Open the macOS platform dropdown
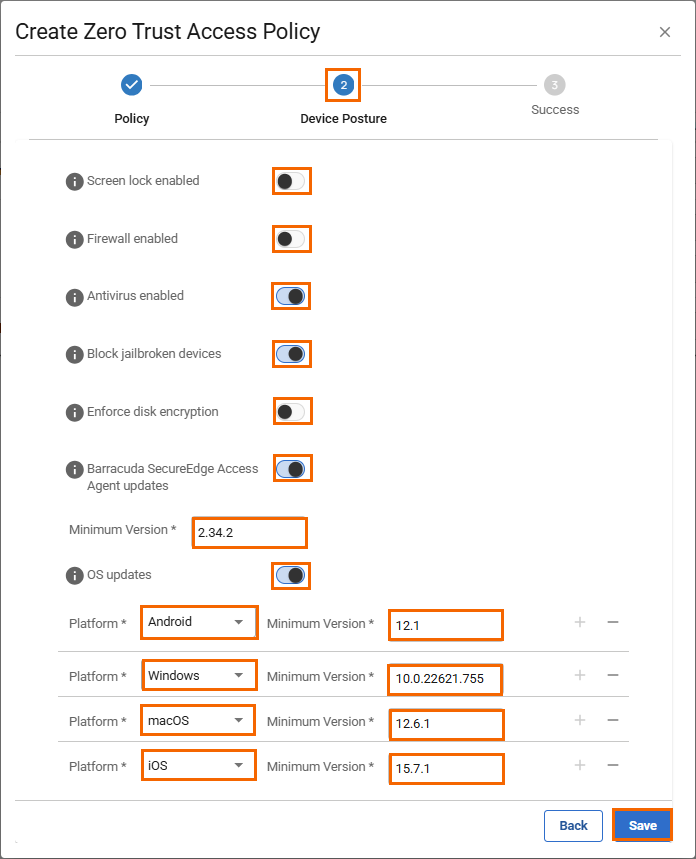Viewport: 696px width, 859px height. coord(198,720)
